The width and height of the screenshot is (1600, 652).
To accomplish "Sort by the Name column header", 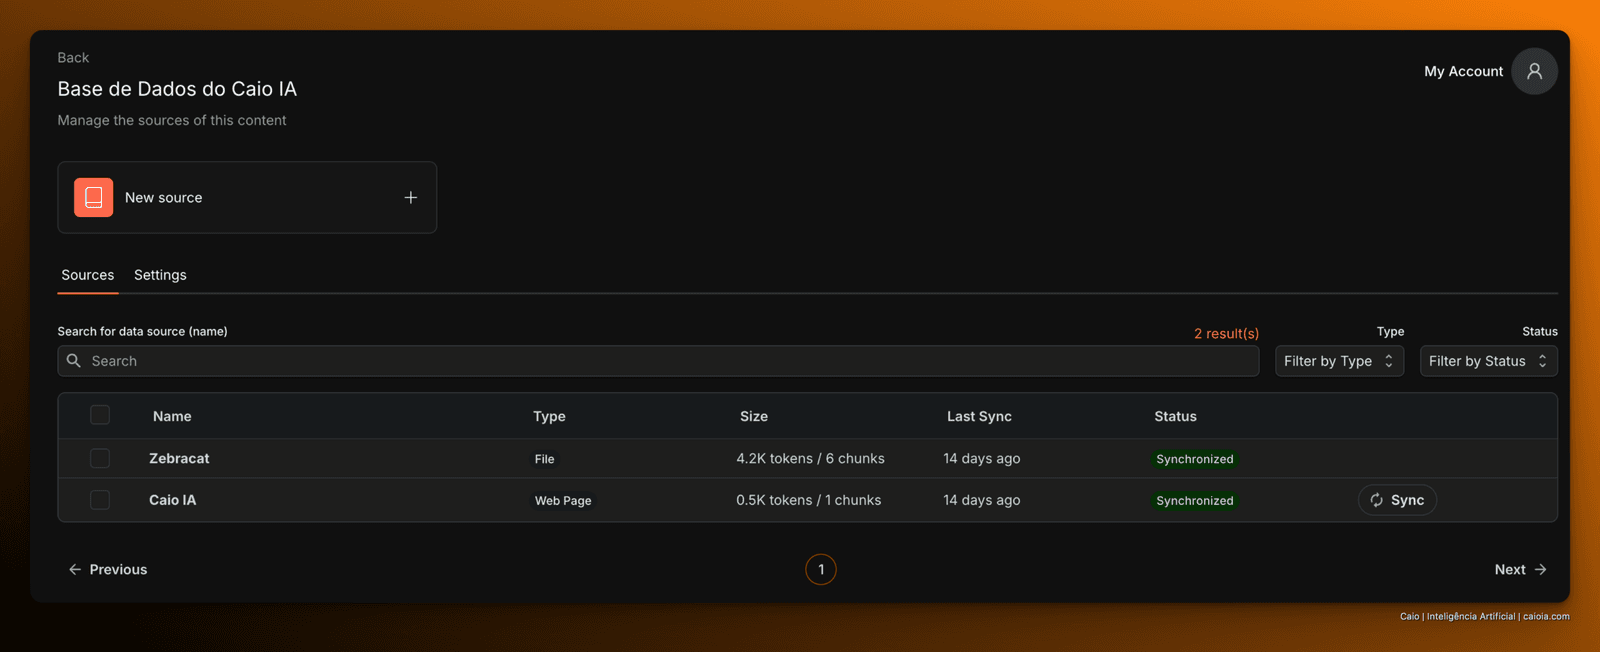I will [172, 416].
